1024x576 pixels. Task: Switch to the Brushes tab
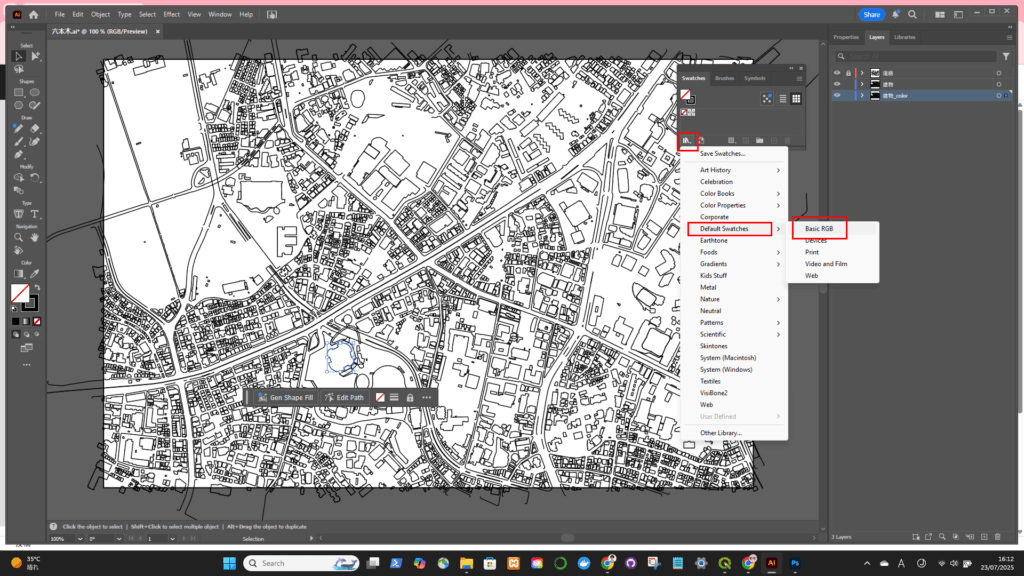point(724,78)
